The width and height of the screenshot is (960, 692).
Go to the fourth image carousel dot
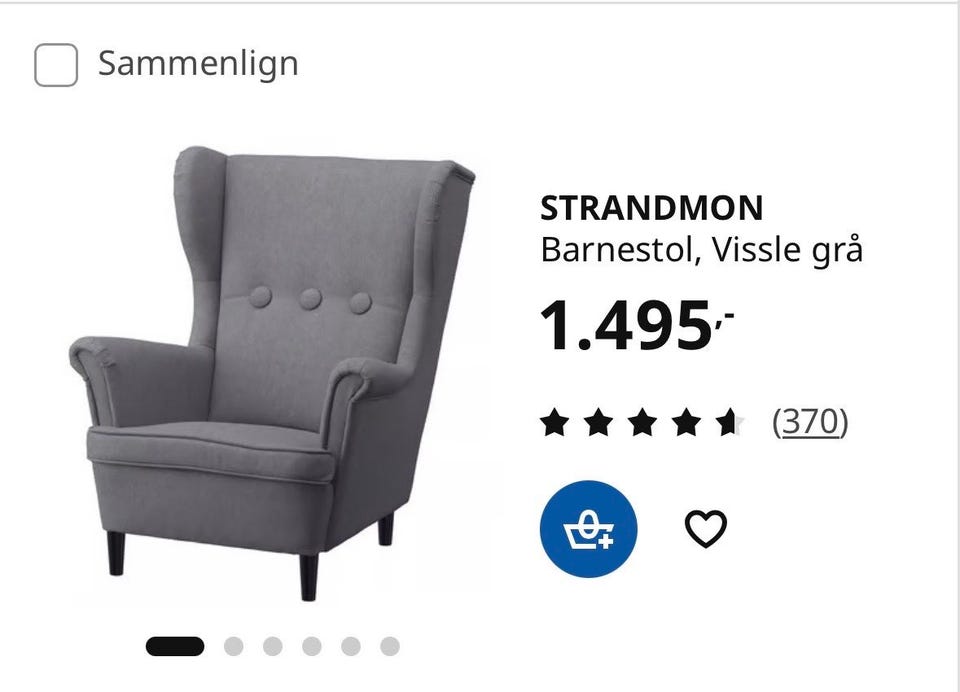[x=312, y=646]
